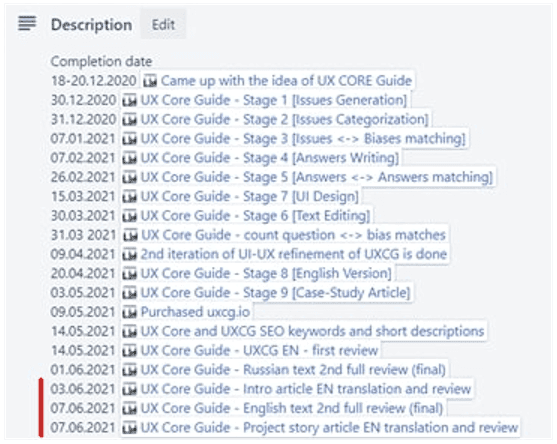Click board icon beside 'UXCG EN - first review'
The image size is (557, 444).
point(129,351)
